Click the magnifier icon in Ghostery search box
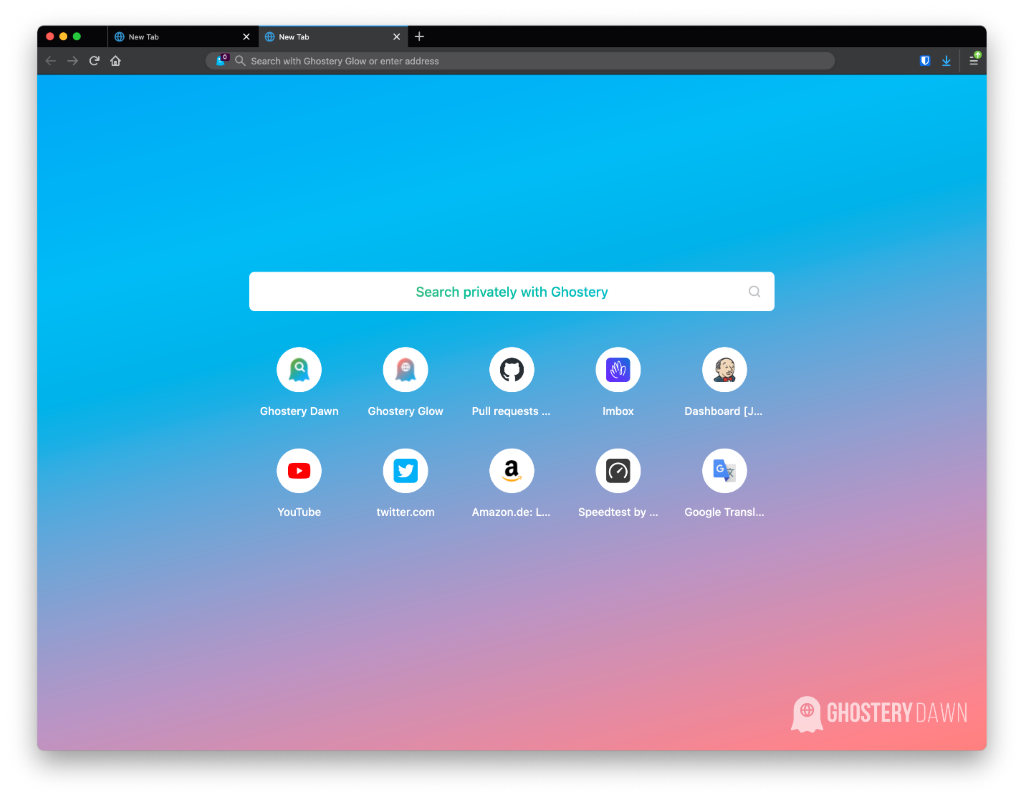The image size is (1024, 800). (754, 291)
